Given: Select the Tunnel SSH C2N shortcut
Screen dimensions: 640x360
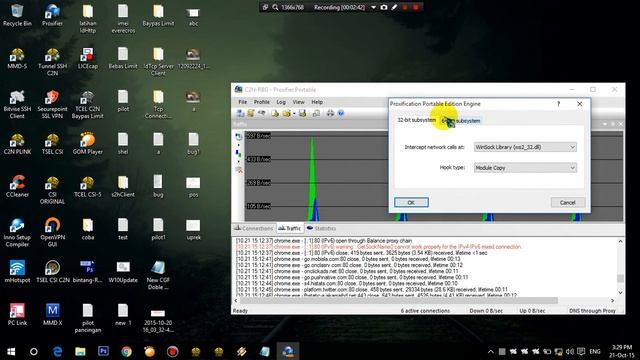Looking at the screenshot, I should pos(52,61).
